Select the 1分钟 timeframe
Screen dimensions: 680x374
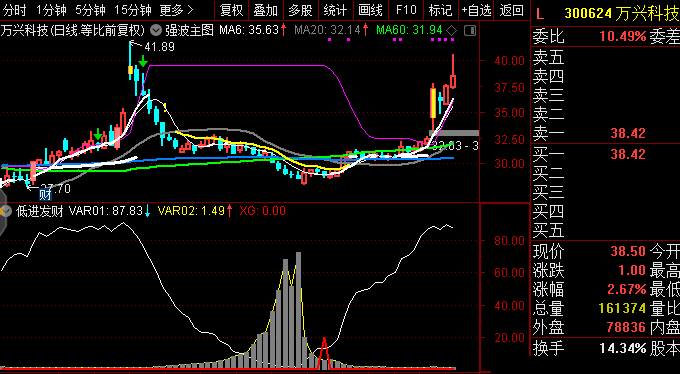tap(51, 10)
